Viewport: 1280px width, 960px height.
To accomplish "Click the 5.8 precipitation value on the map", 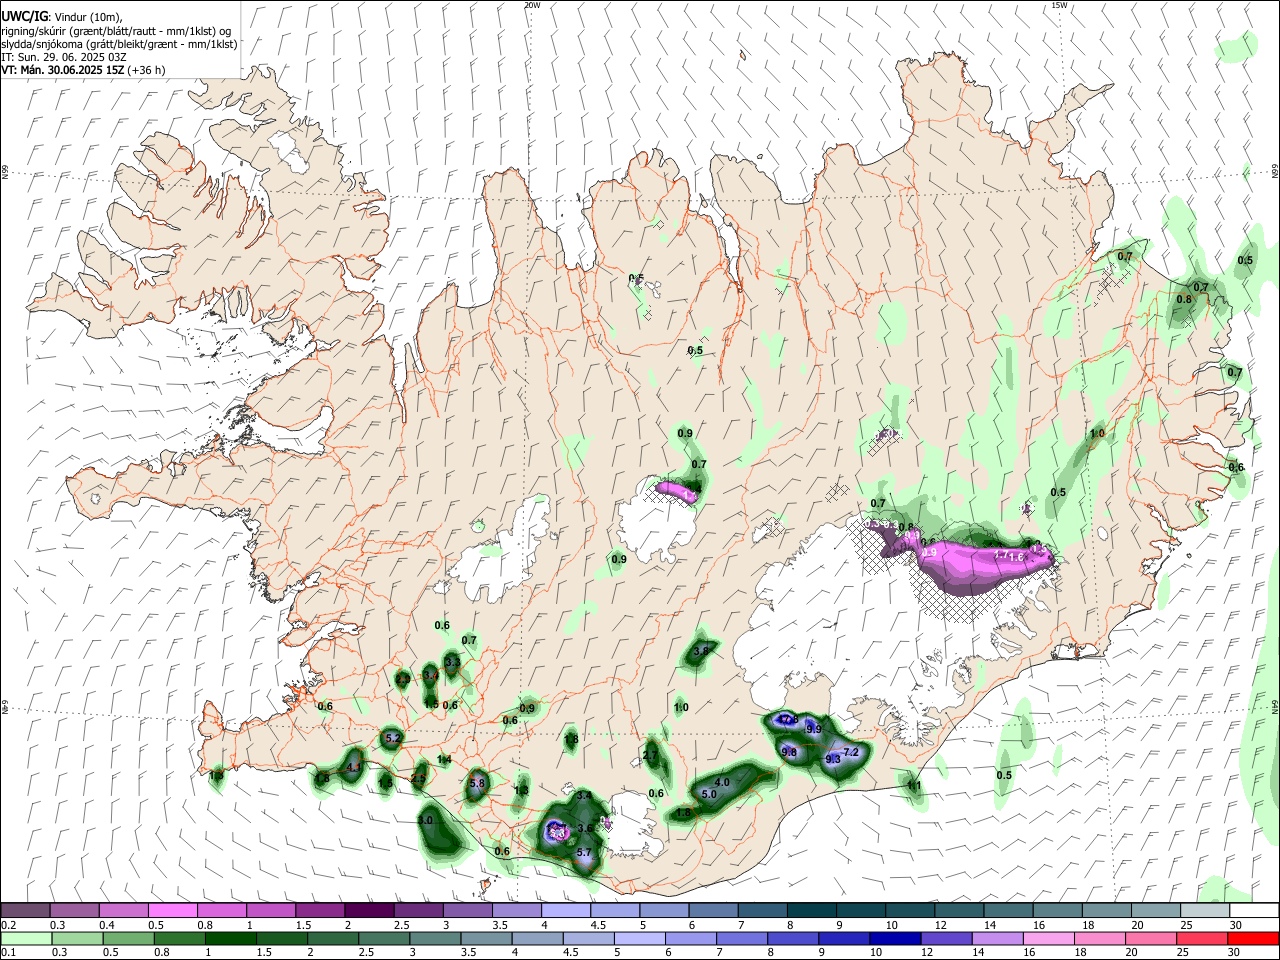I will click(476, 783).
